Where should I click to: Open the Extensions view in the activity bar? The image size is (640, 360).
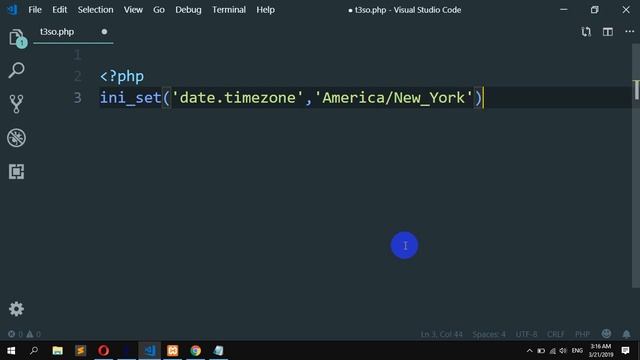coord(16,171)
